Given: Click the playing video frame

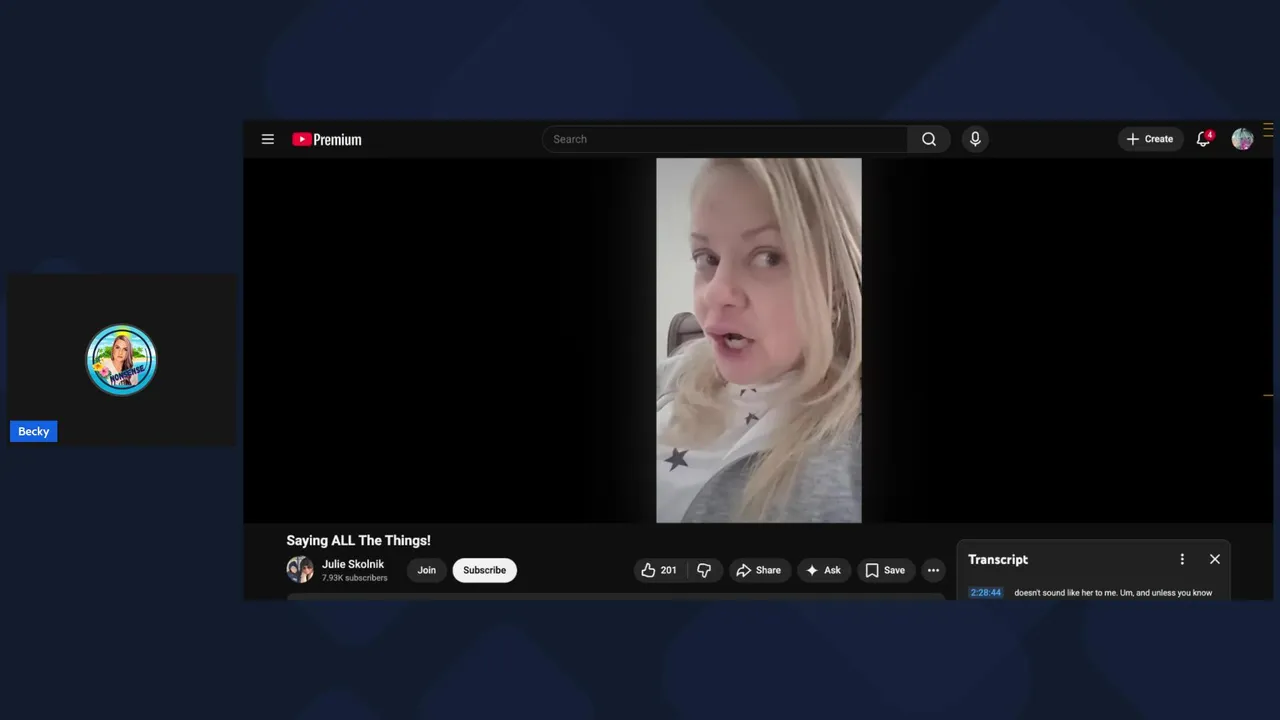Looking at the screenshot, I should [x=758, y=340].
